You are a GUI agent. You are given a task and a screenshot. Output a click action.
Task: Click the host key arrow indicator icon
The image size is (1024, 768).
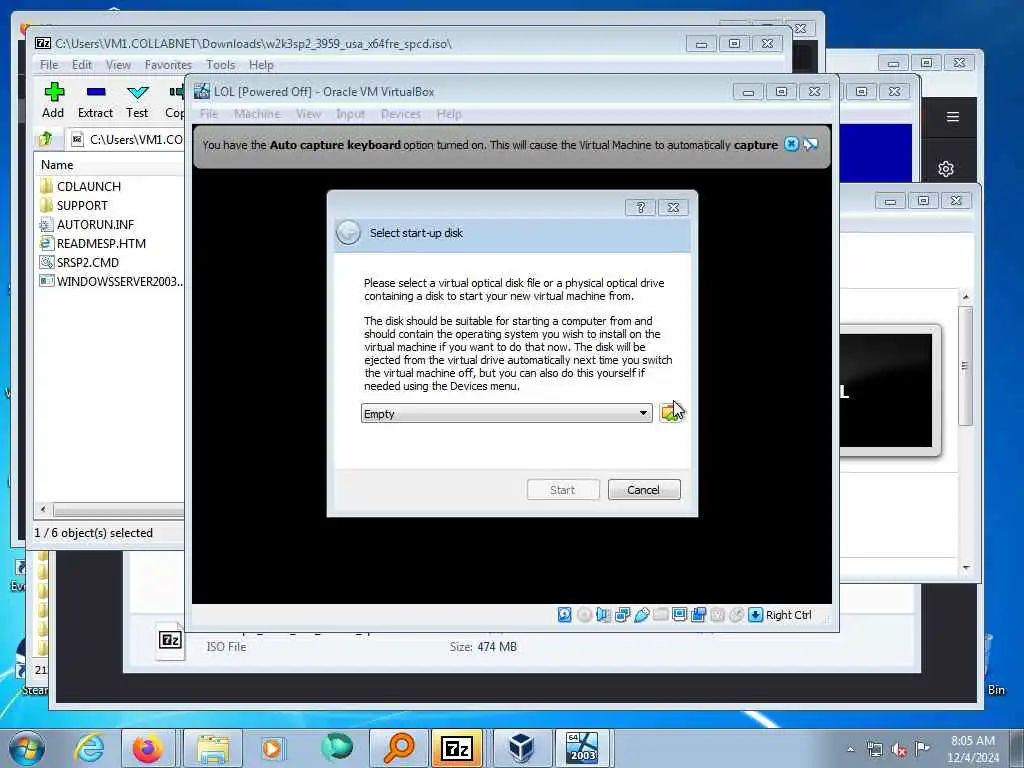coord(756,615)
